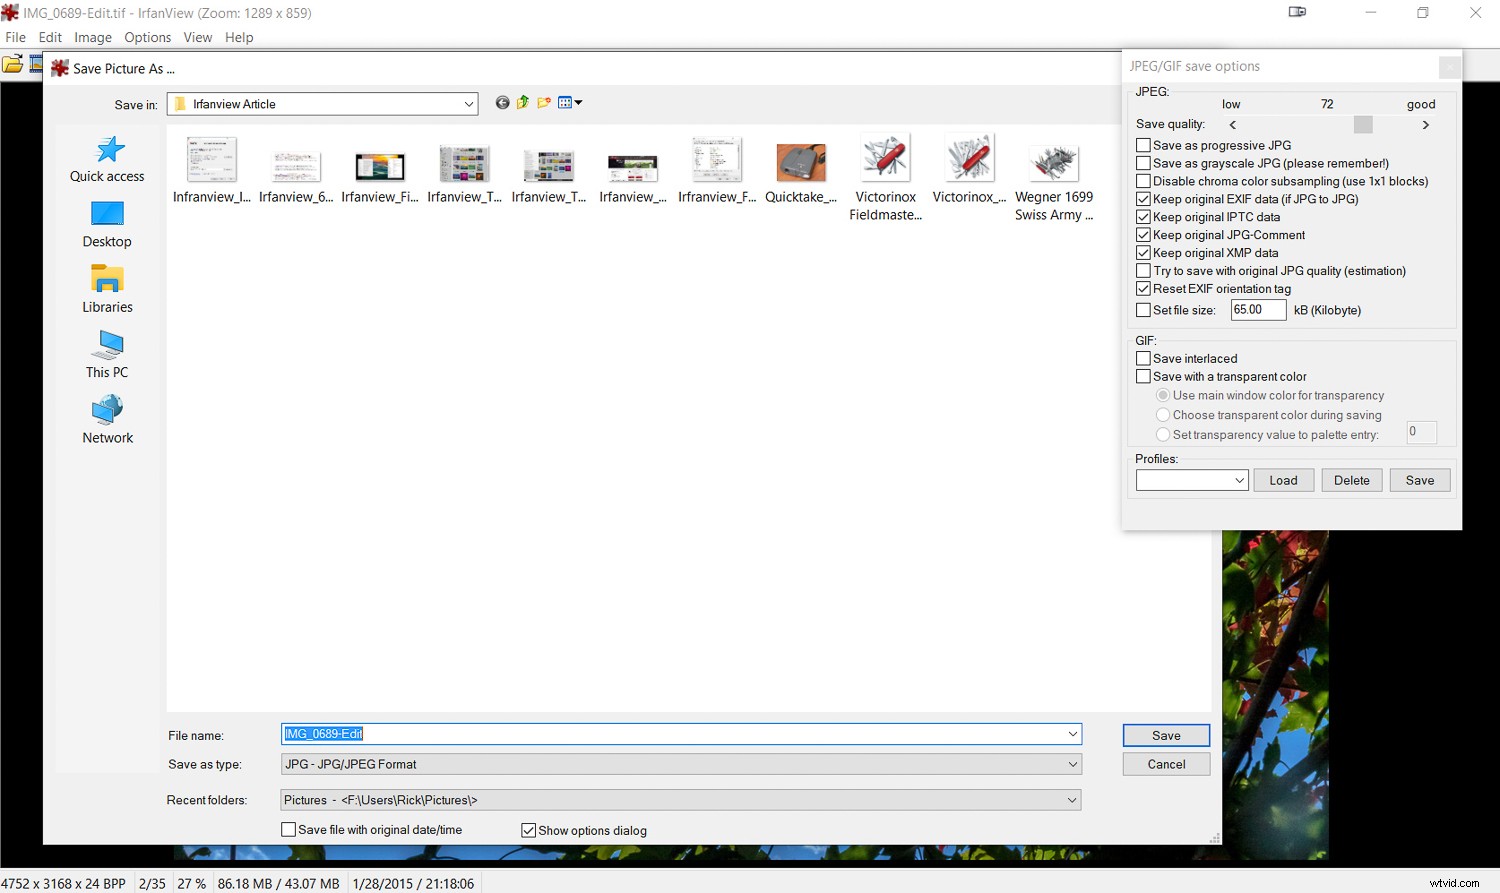Open the Options menu

tap(147, 37)
